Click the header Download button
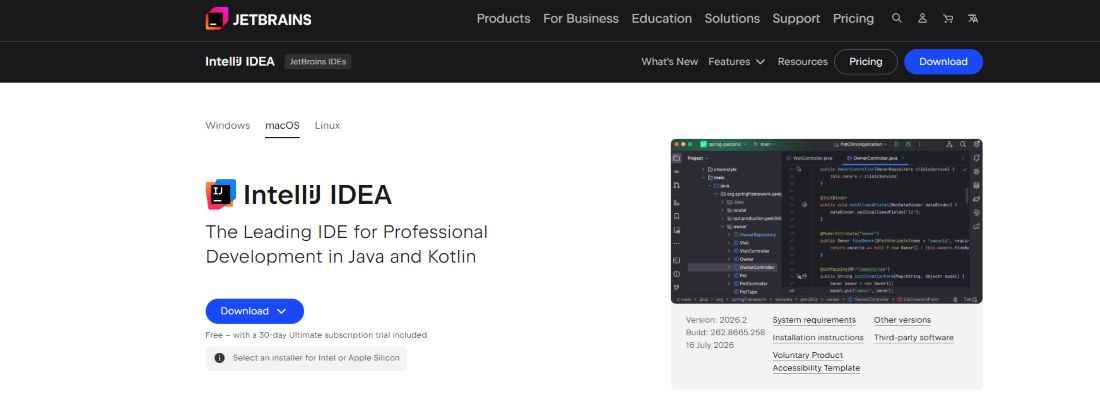Image resolution: width=1100 pixels, height=406 pixels. [x=943, y=62]
